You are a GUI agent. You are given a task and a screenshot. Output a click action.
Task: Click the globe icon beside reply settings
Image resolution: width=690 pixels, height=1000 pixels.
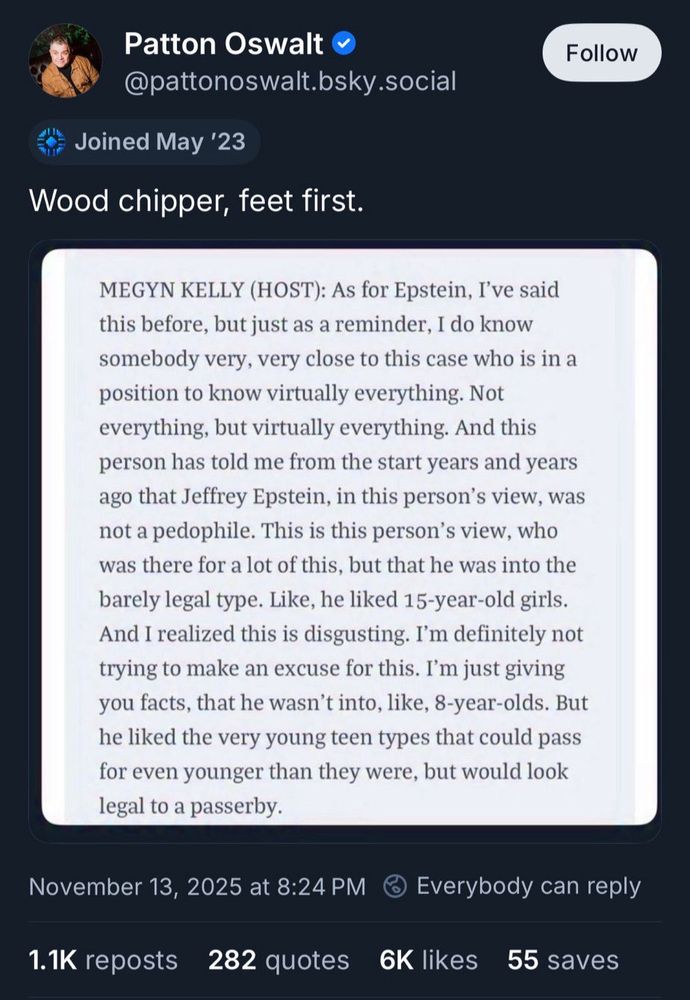click(x=396, y=886)
